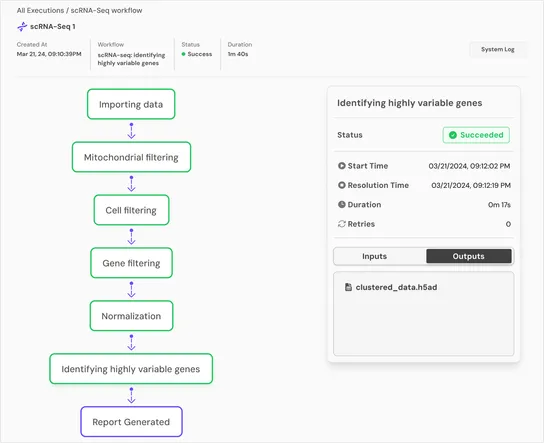Click the Start Time play icon
Image resolution: width=544 pixels, height=443 pixels.
point(342,166)
